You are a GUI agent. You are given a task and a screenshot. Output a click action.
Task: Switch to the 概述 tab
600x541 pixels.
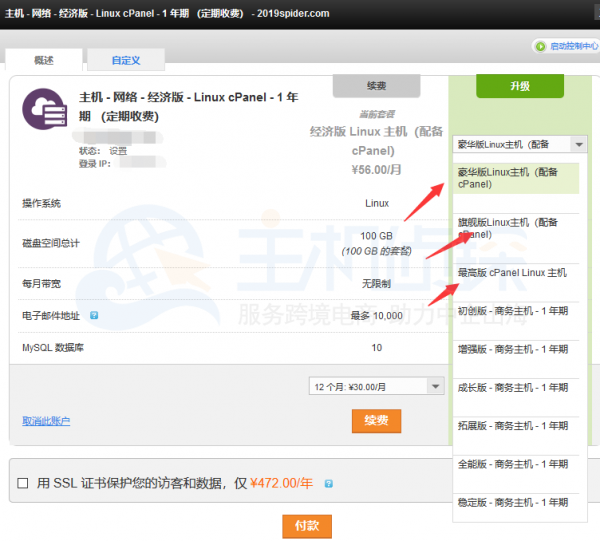(44, 60)
